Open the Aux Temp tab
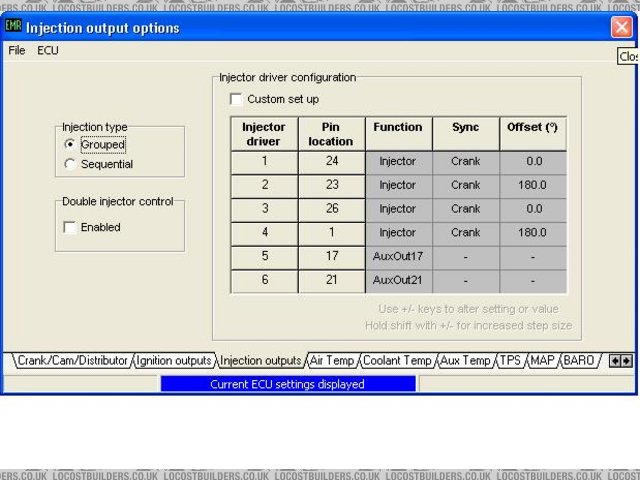Screen dimensions: 640x480 465,361
